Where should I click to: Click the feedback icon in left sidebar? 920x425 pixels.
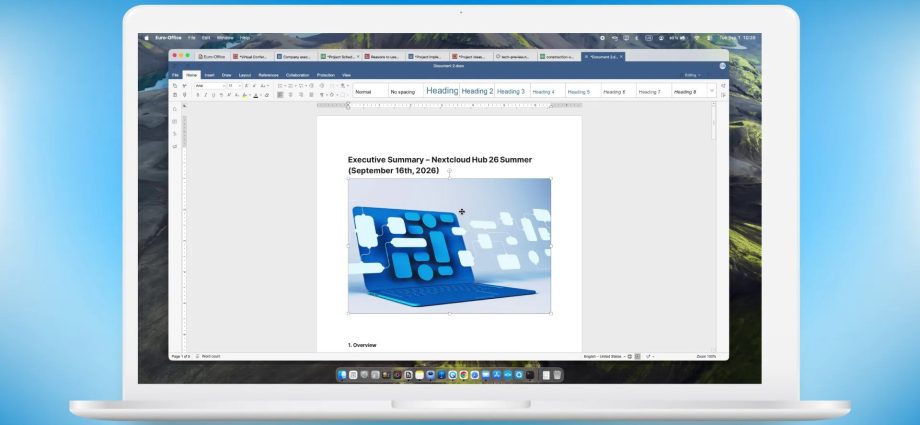(x=174, y=146)
